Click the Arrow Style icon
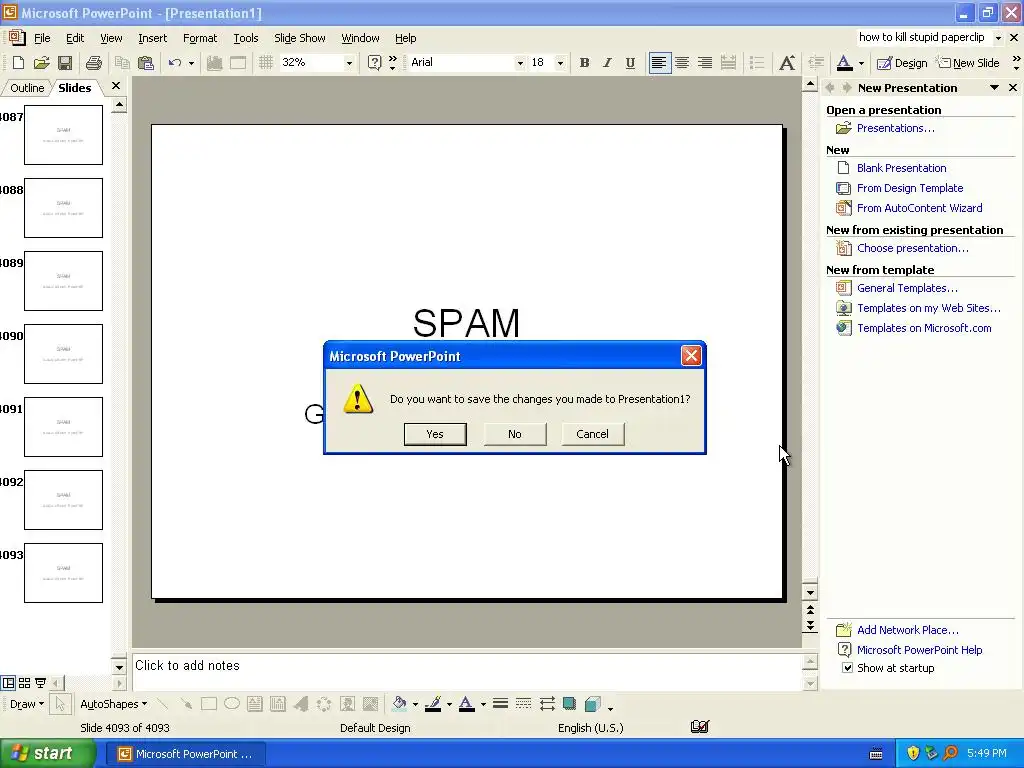This screenshot has width=1024, height=768. (x=547, y=704)
